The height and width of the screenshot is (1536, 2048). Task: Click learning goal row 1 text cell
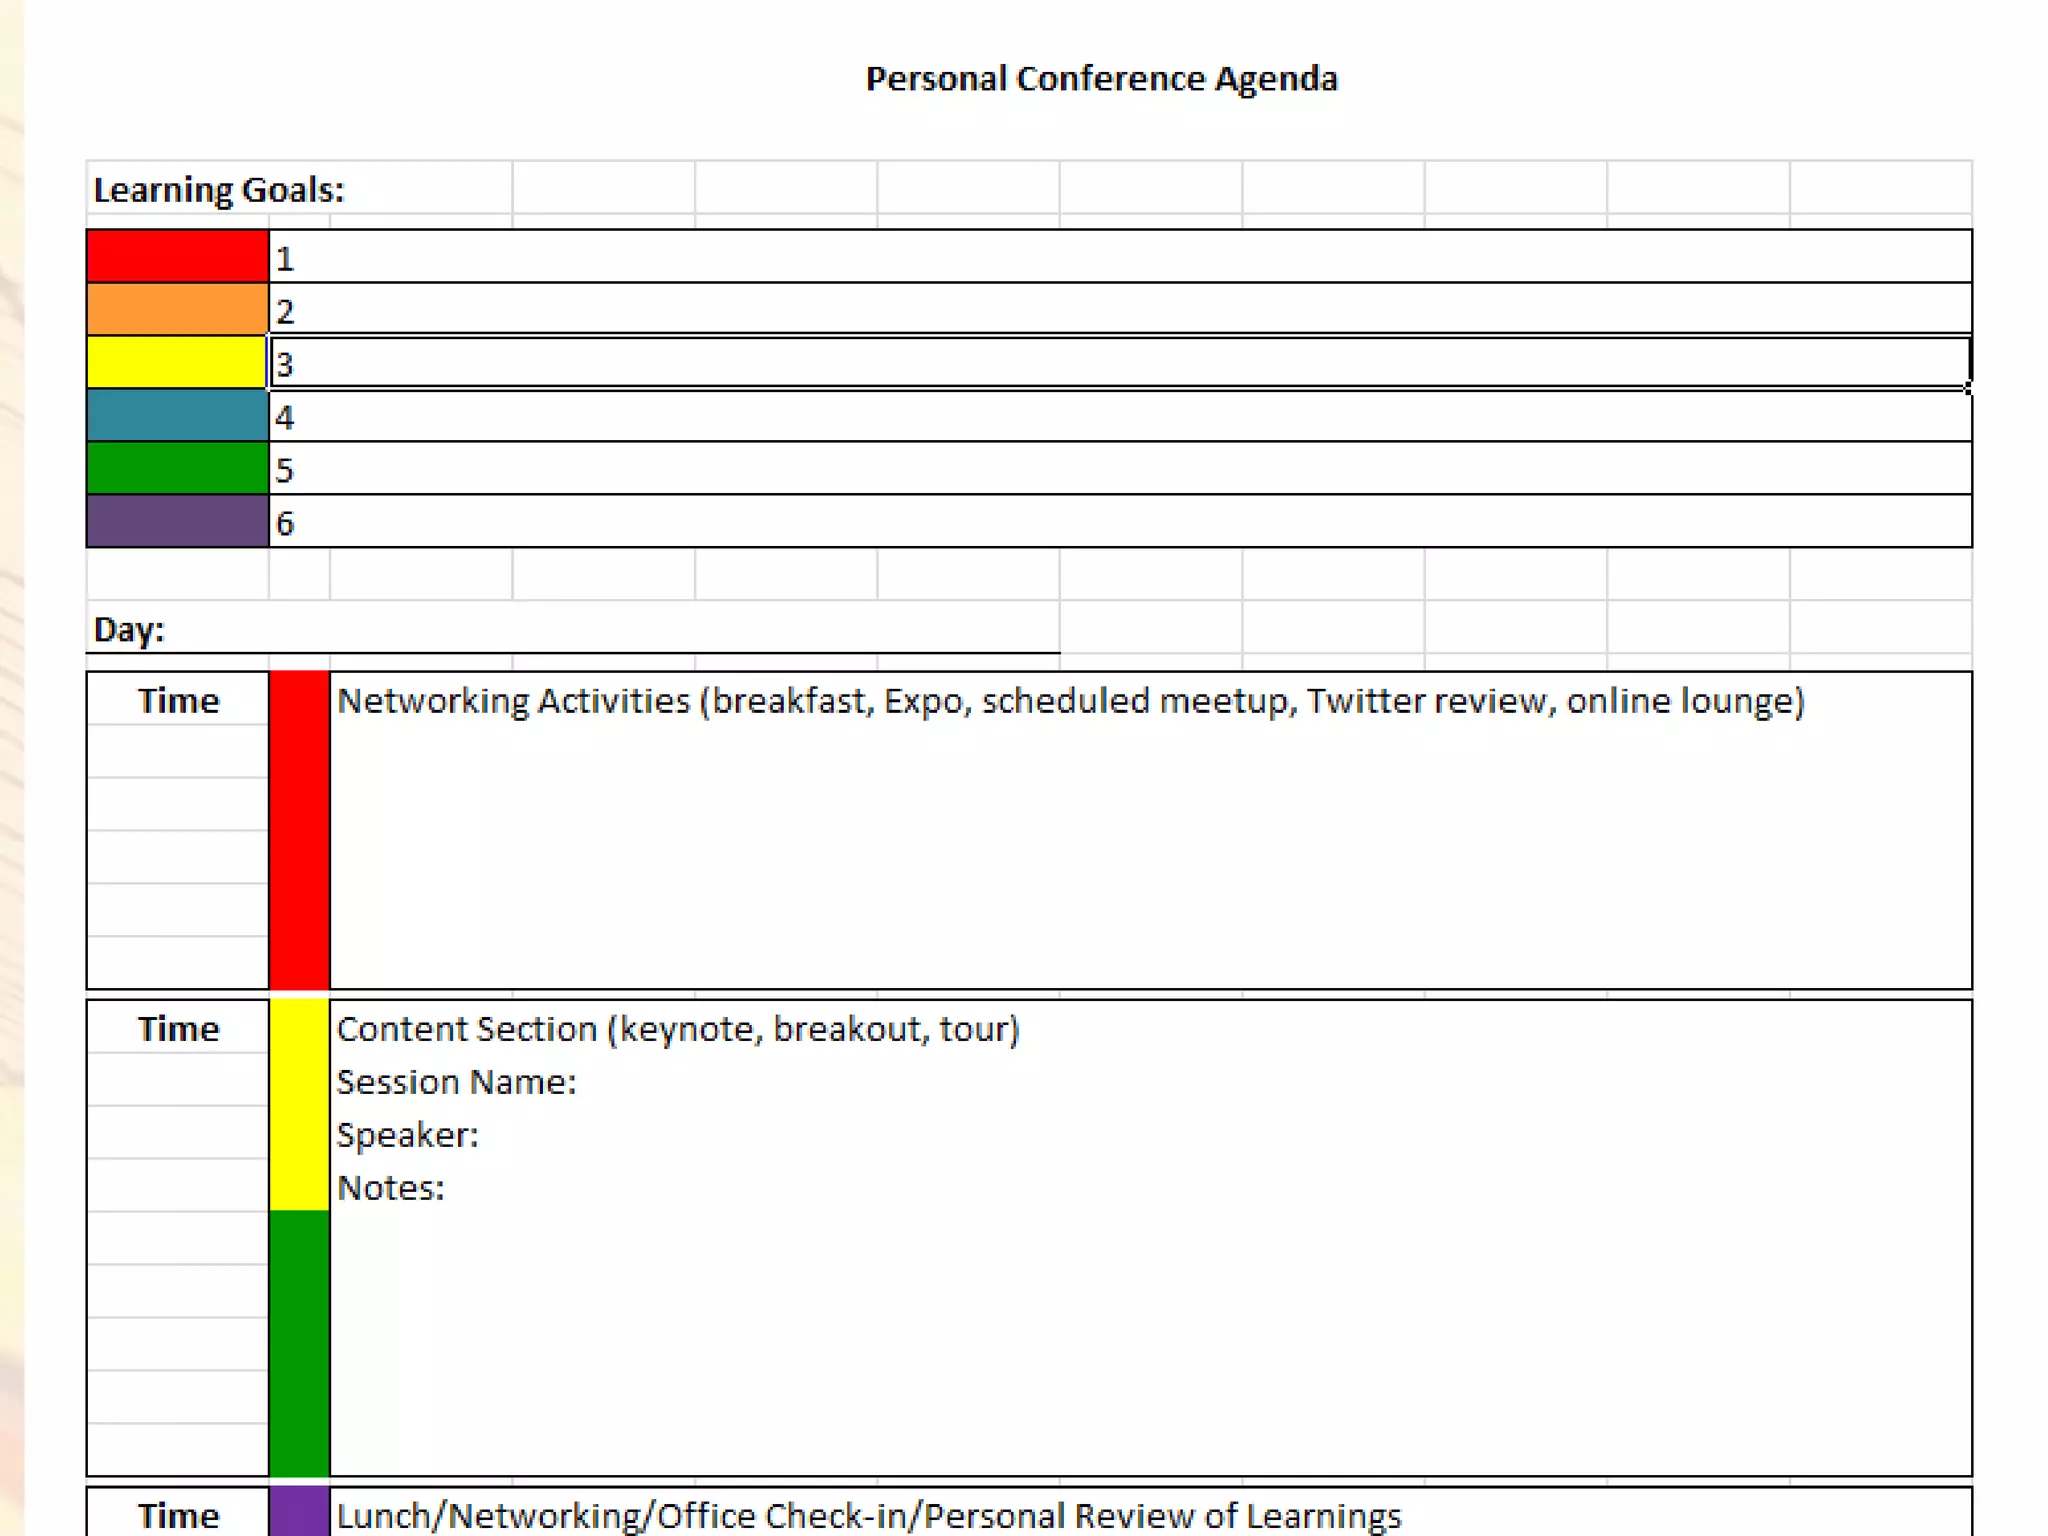click(1120, 257)
